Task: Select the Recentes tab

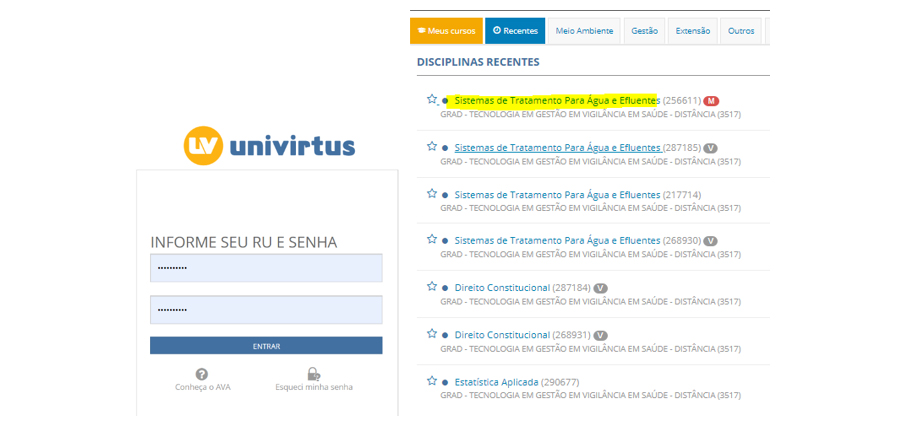Action: point(515,31)
